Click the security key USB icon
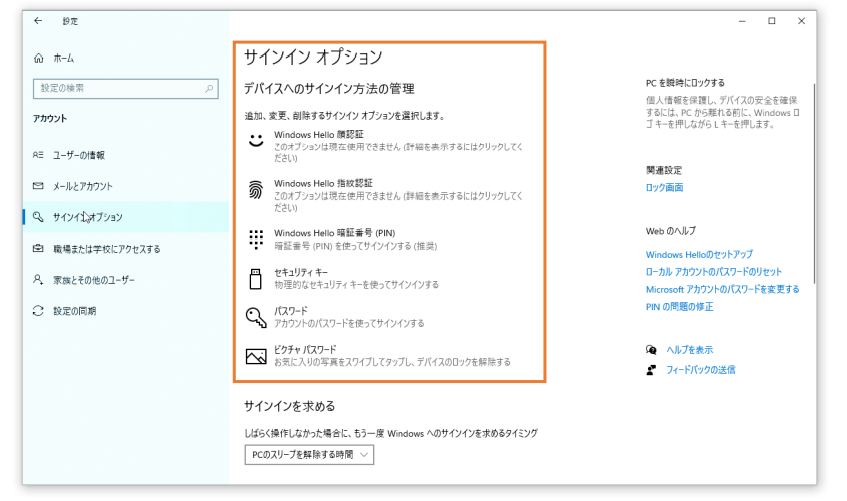The height and width of the screenshot is (501, 847). pyautogui.click(x=256, y=278)
